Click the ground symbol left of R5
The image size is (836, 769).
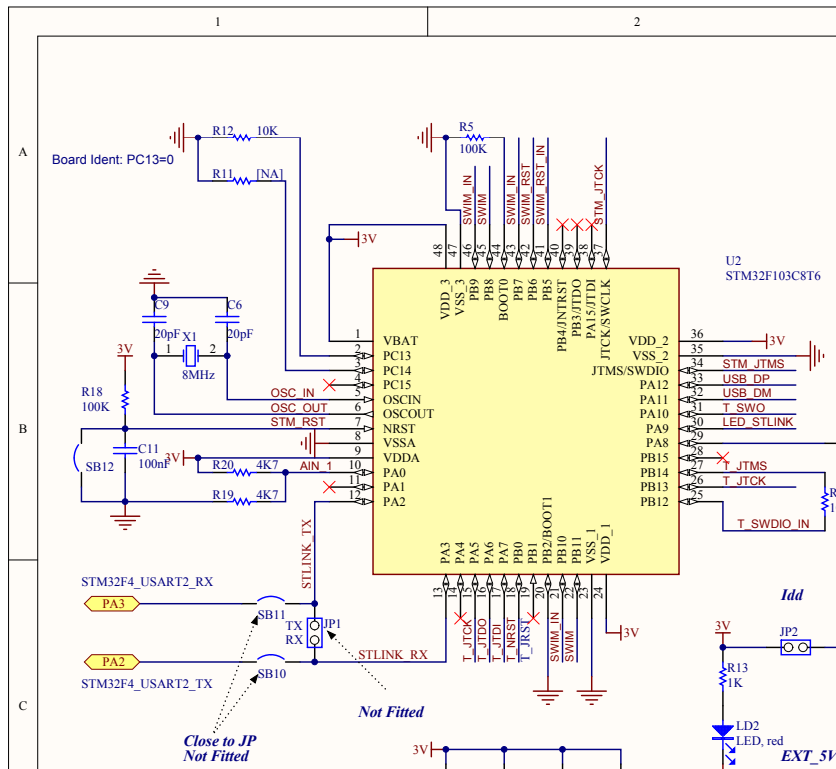pyautogui.click(x=425, y=138)
